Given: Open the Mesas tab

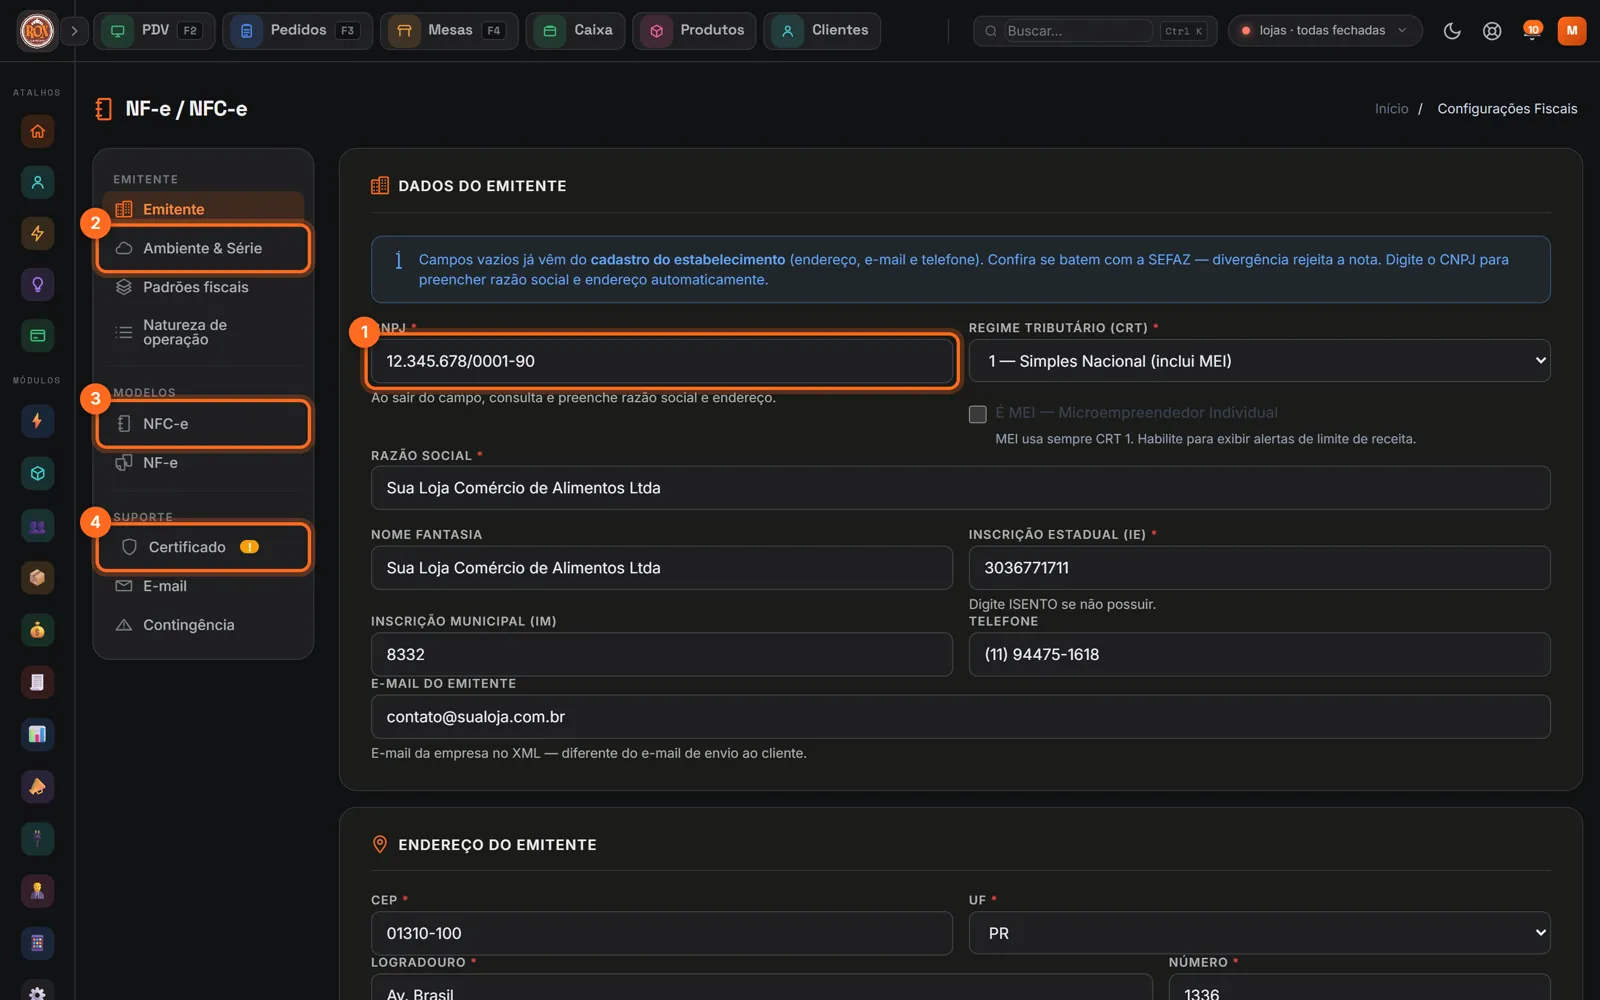Looking at the screenshot, I should coord(449,31).
